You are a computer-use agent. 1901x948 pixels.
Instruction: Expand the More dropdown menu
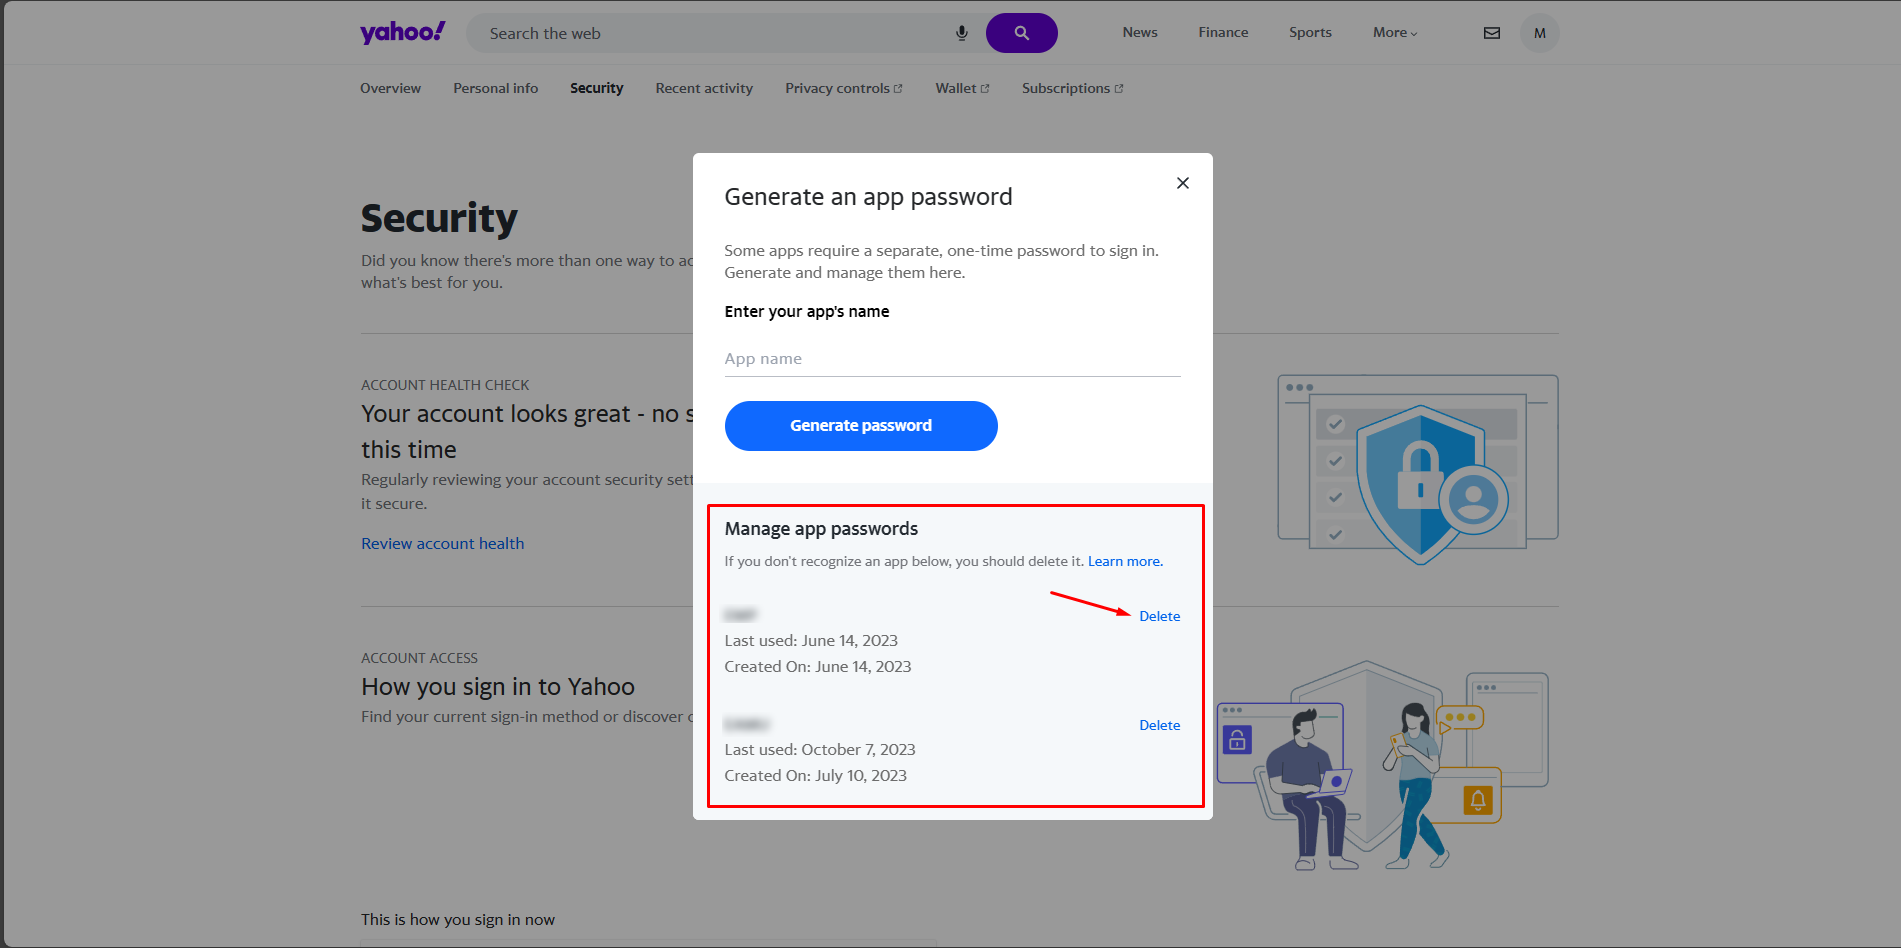[1395, 33]
